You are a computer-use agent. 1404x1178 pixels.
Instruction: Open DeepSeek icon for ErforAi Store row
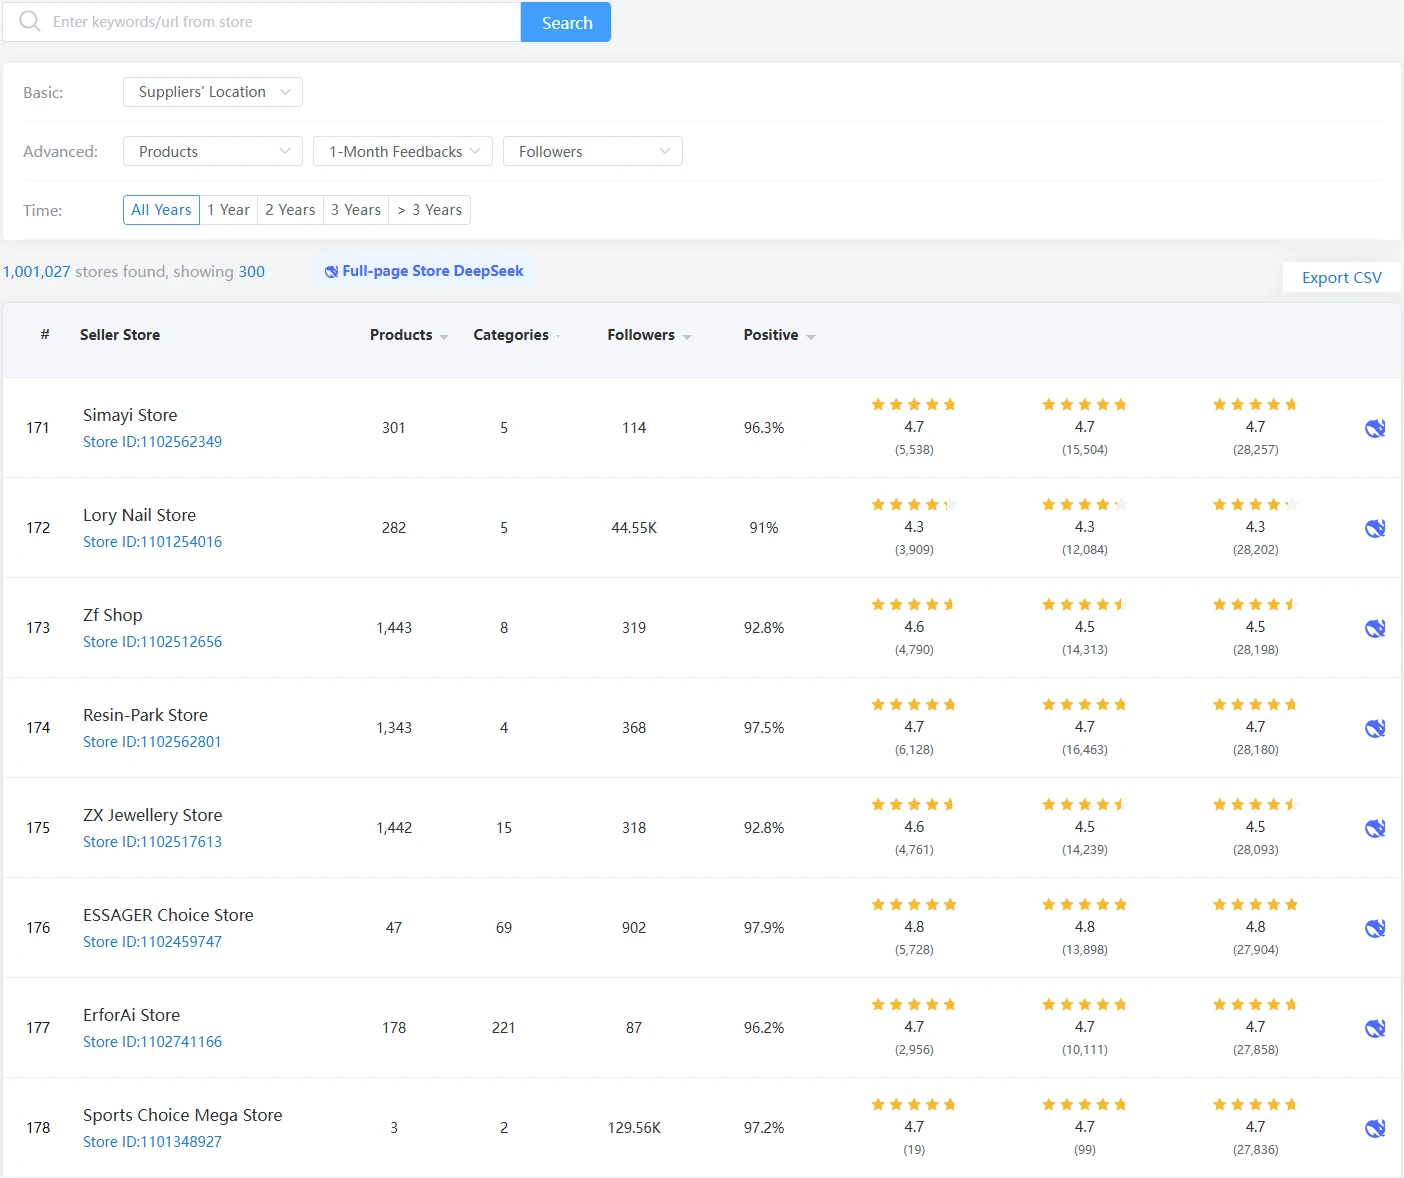pos(1375,1028)
